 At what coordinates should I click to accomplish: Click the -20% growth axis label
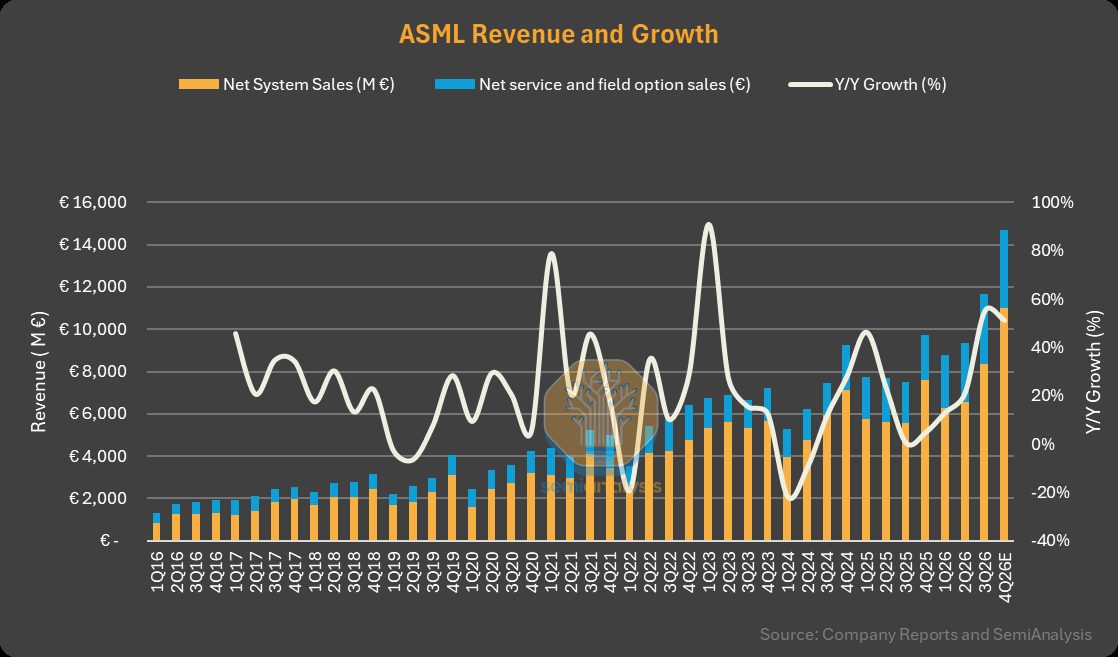1050,492
